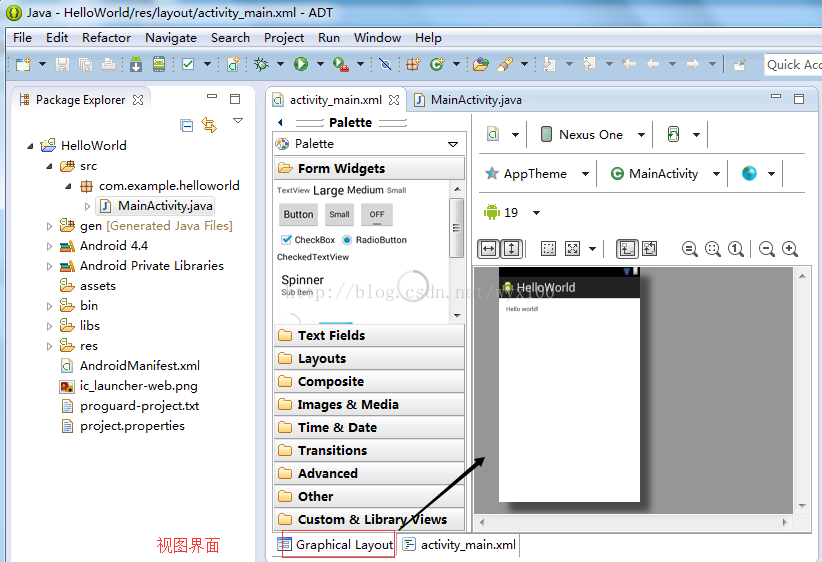The height and width of the screenshot is (562, 822).
Task: Open the File menu
Action: point(22,38)
